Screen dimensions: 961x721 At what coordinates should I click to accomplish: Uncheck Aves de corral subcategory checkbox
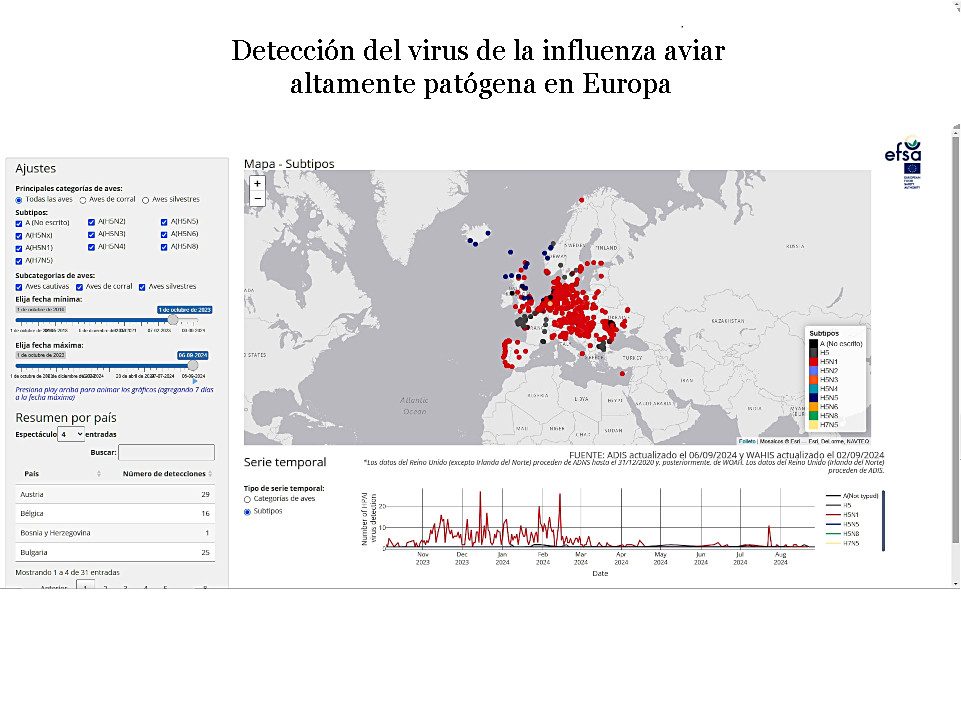pyautogui.click(x=80, y=287)
